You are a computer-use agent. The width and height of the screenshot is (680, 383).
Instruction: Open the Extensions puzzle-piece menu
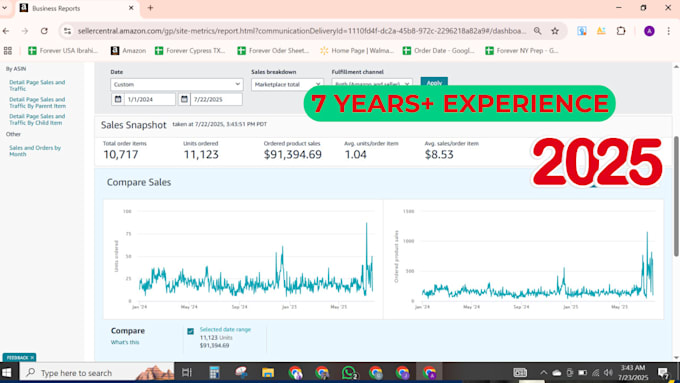coord(621,31)
